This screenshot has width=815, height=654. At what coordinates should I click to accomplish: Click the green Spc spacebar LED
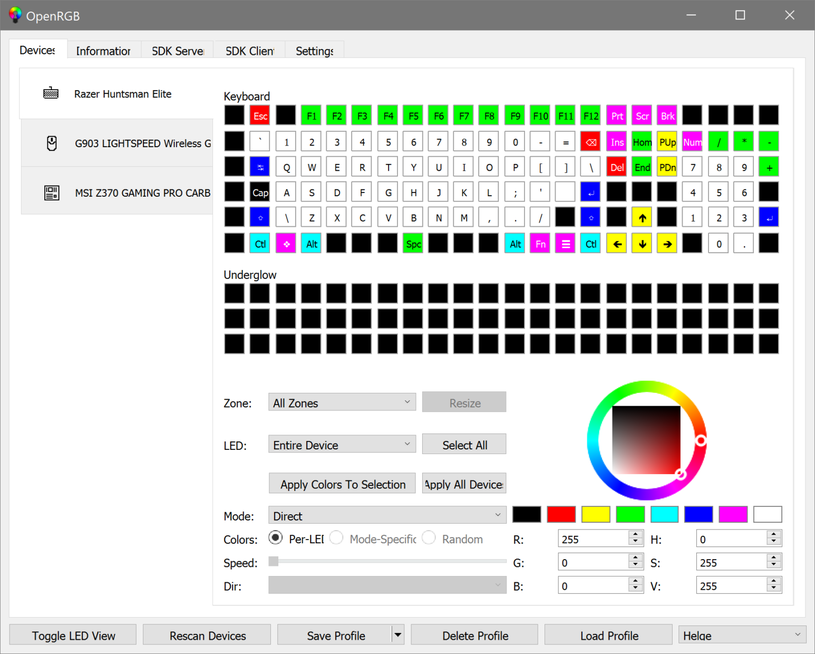[x=413, y=243]
